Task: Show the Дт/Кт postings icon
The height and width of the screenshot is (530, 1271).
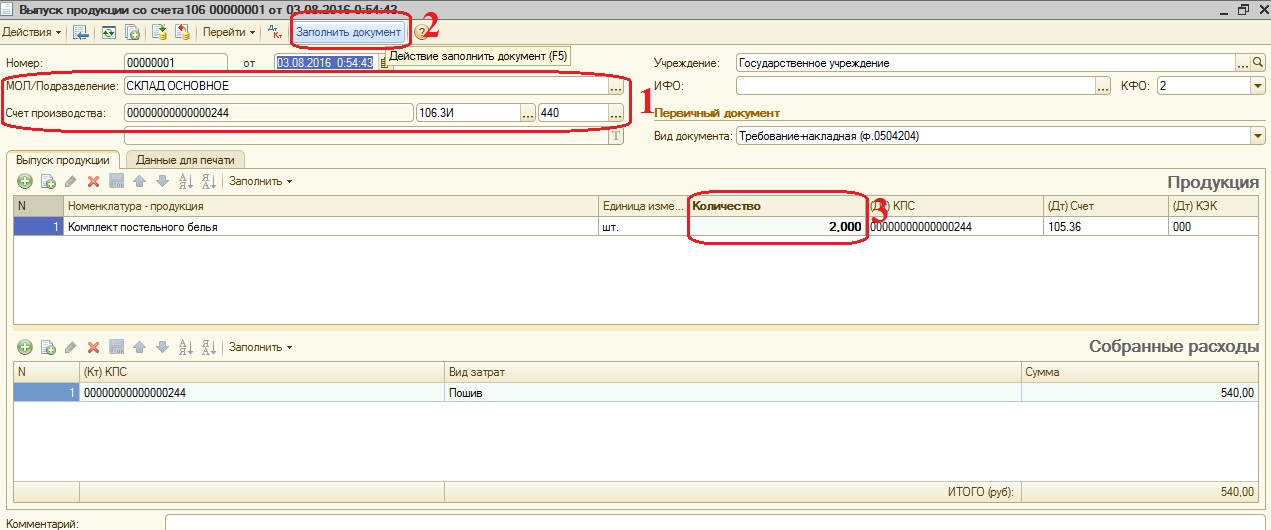Action: [275, 32]
